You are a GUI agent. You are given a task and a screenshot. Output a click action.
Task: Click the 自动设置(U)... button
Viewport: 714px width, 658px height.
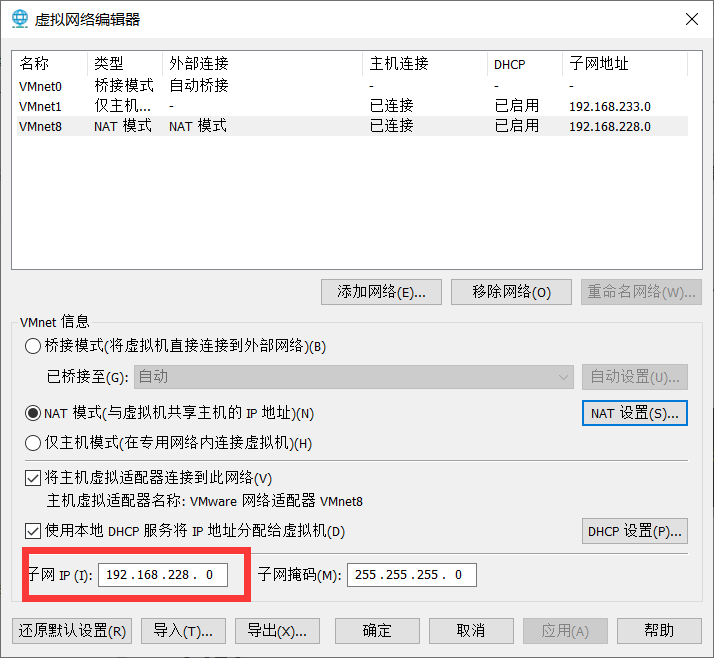pyautogui.click(x=635, y=377)
